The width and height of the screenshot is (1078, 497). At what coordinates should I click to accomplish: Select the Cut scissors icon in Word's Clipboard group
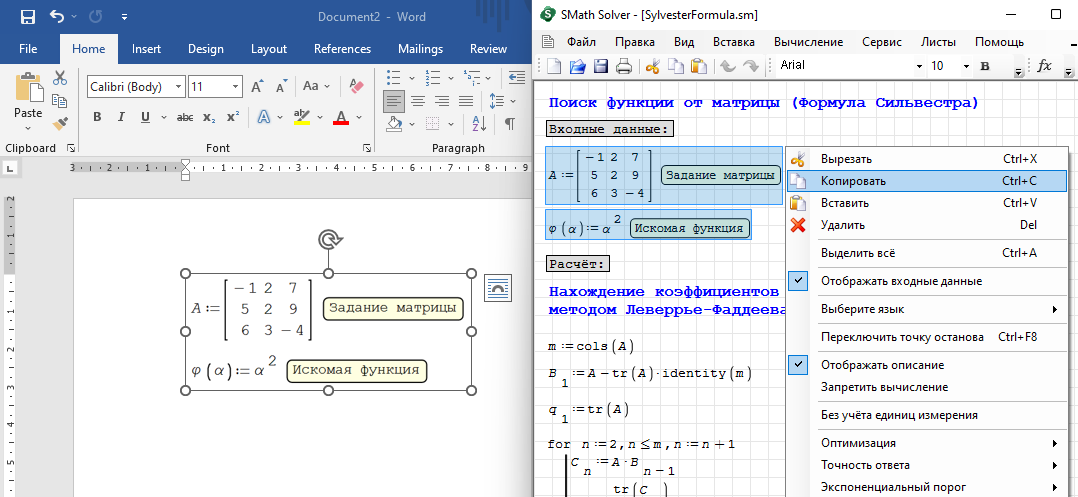tap(60, 78)
